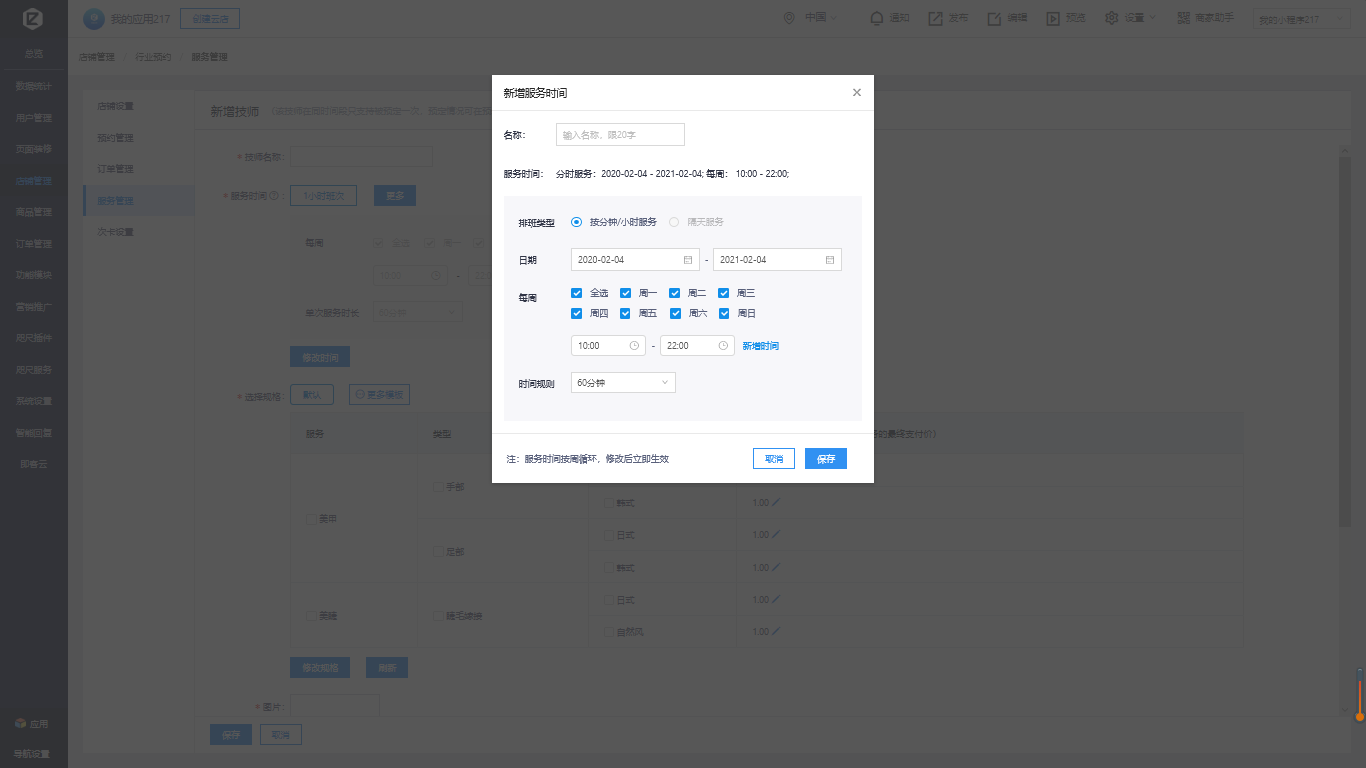Go to 总览 in left sidebar

(x=33, y=53)
